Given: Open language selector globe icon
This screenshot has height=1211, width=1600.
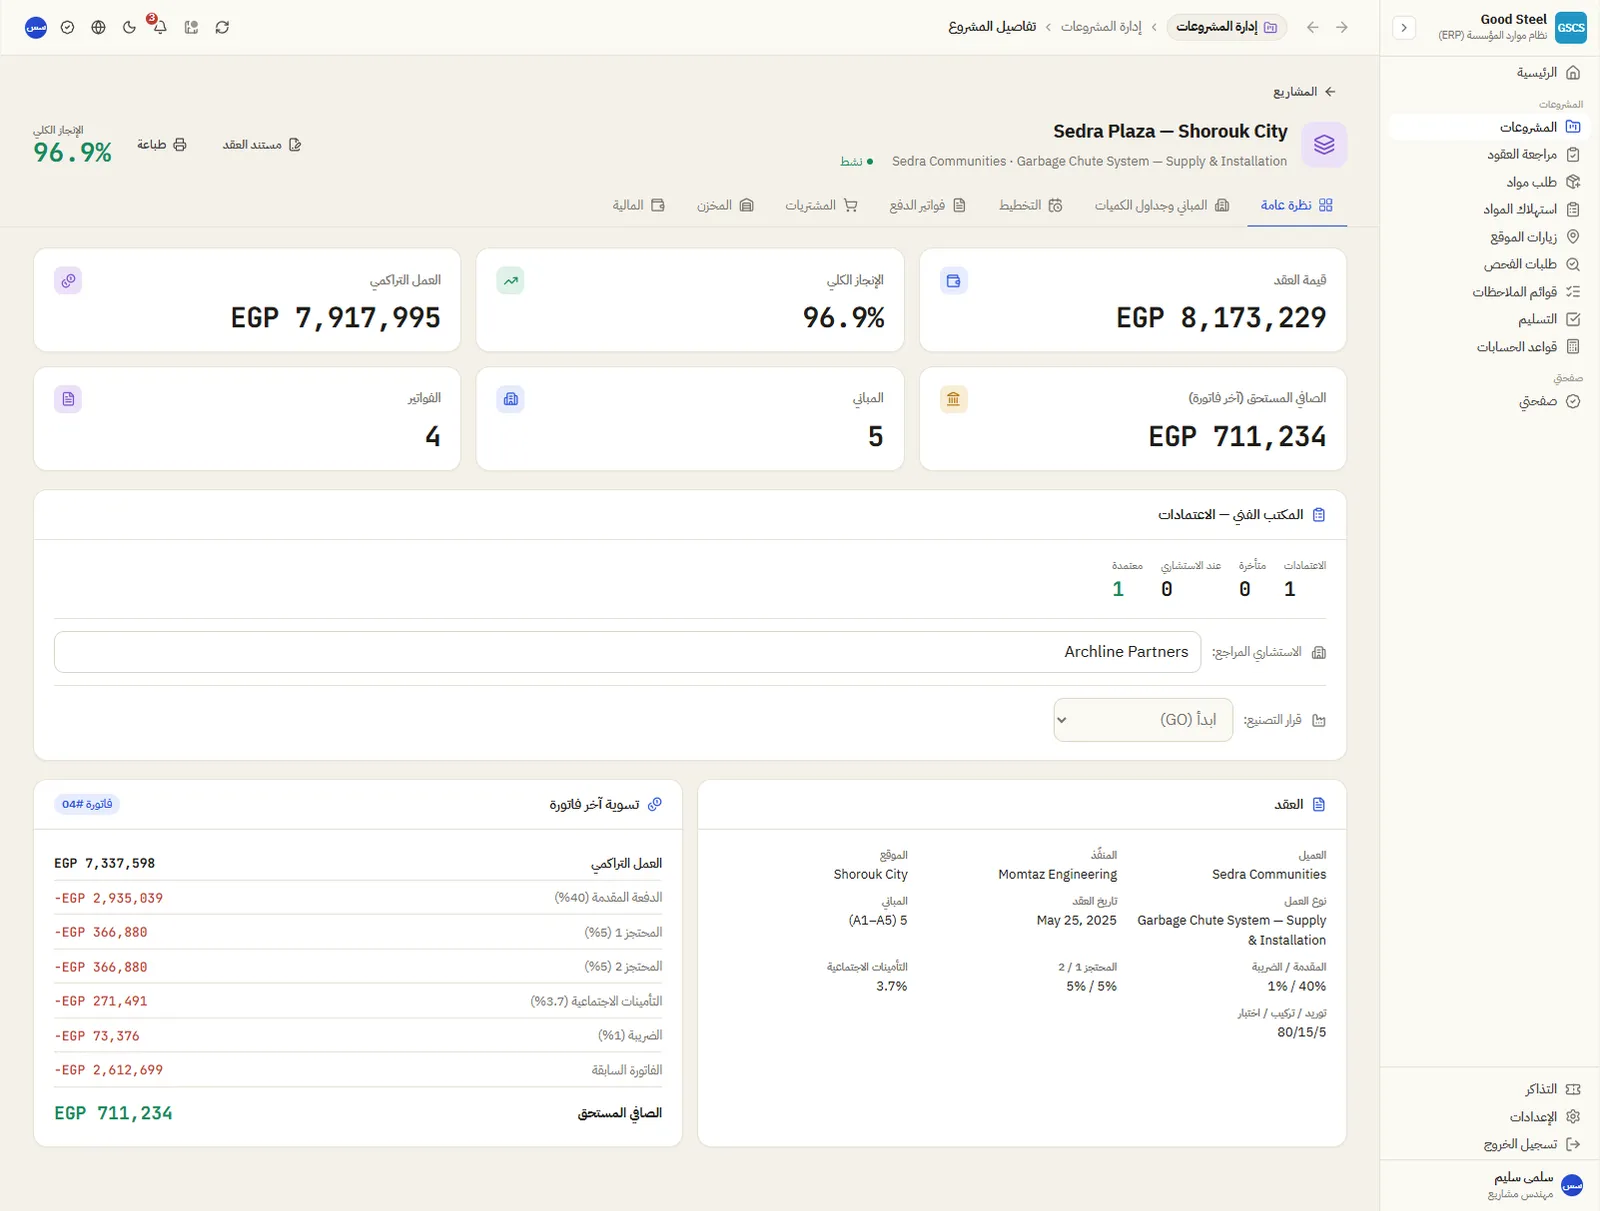Looking at the screenshot, I should [x=98, y=27].
